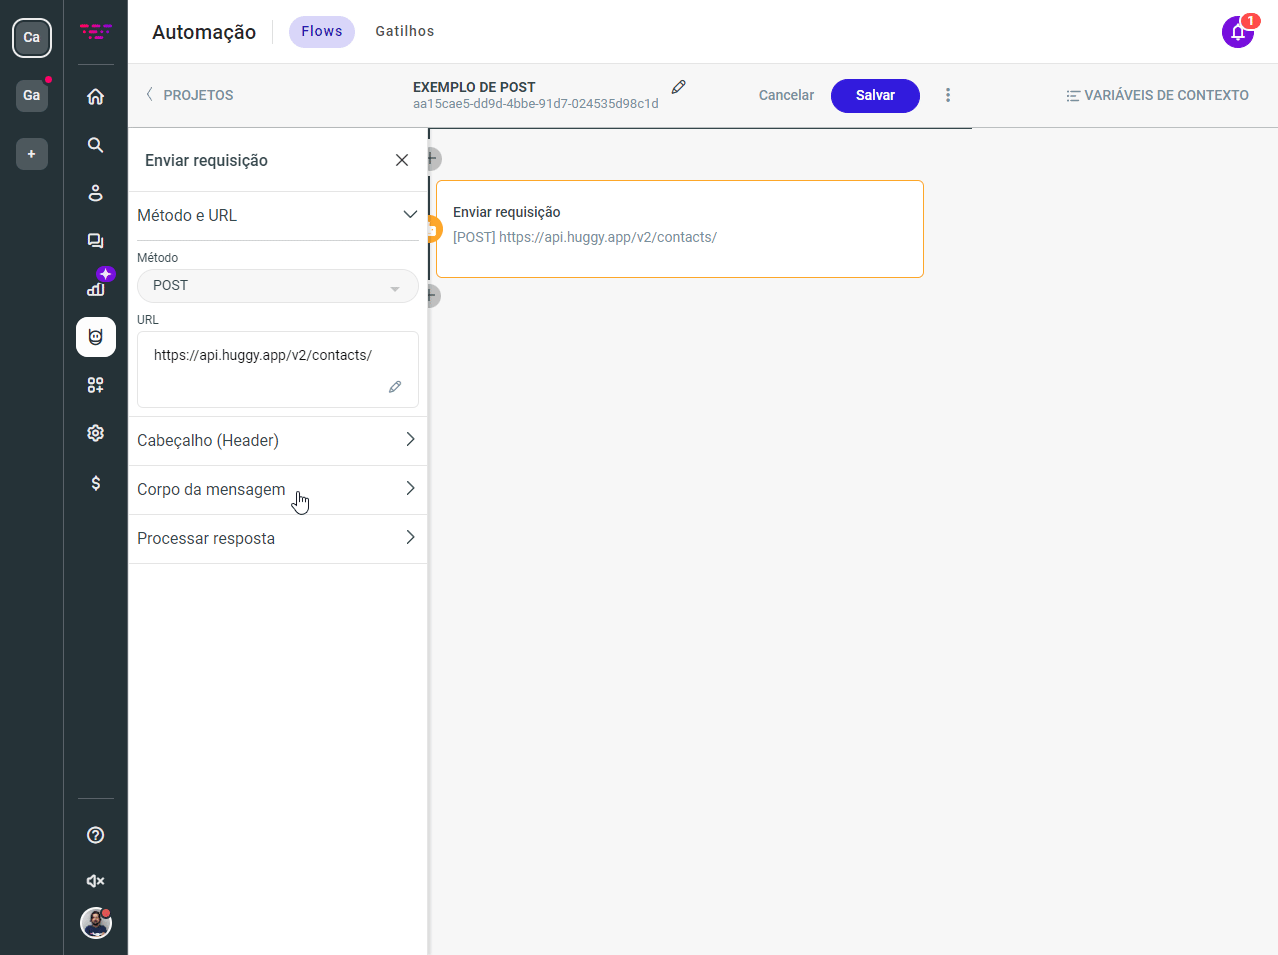1278x955 pixels.
Task: Open the reports chart icon in the sidebar
Action: (x=95, y=289)
